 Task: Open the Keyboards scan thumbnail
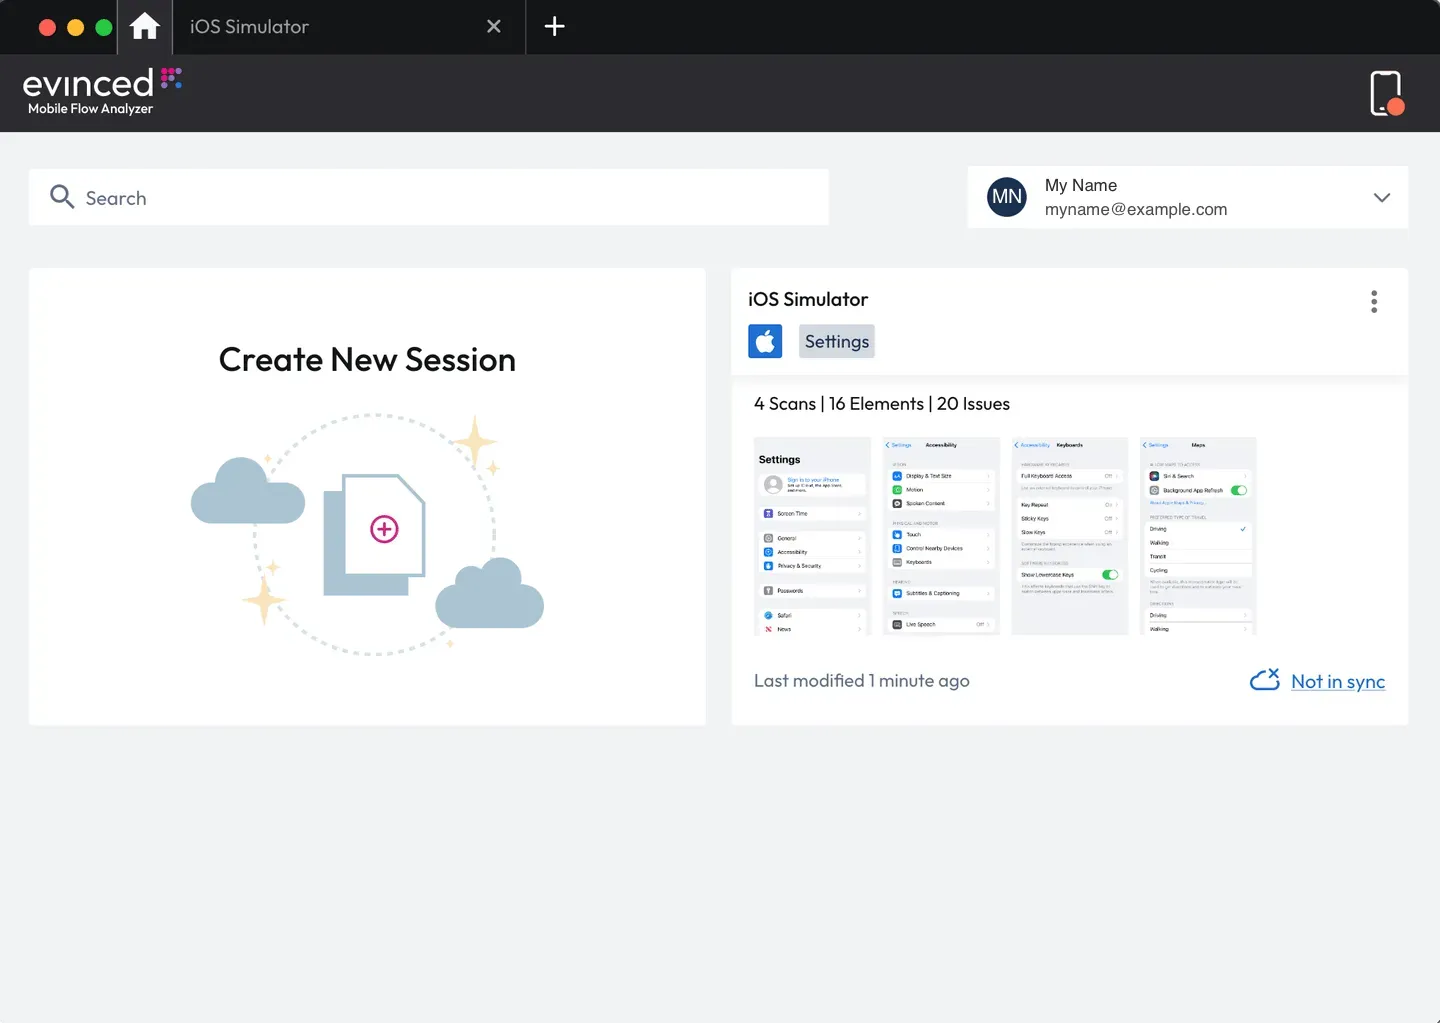(x=1070, y=536)
